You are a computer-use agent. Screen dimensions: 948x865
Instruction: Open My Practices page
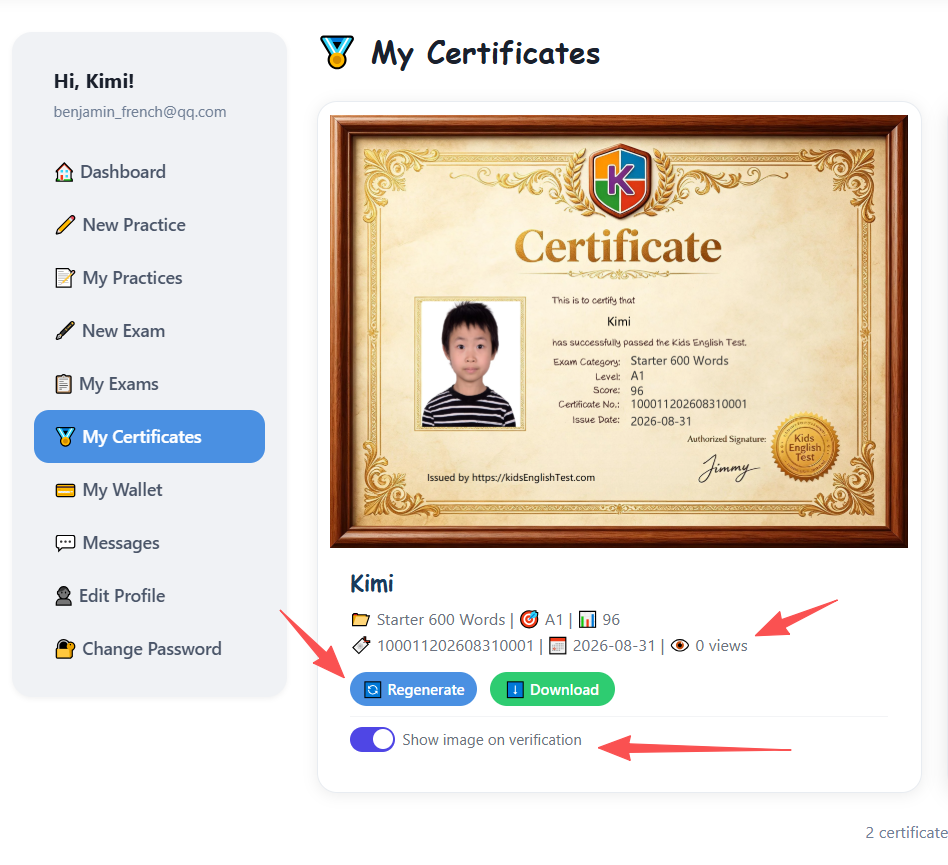[149, 278]
